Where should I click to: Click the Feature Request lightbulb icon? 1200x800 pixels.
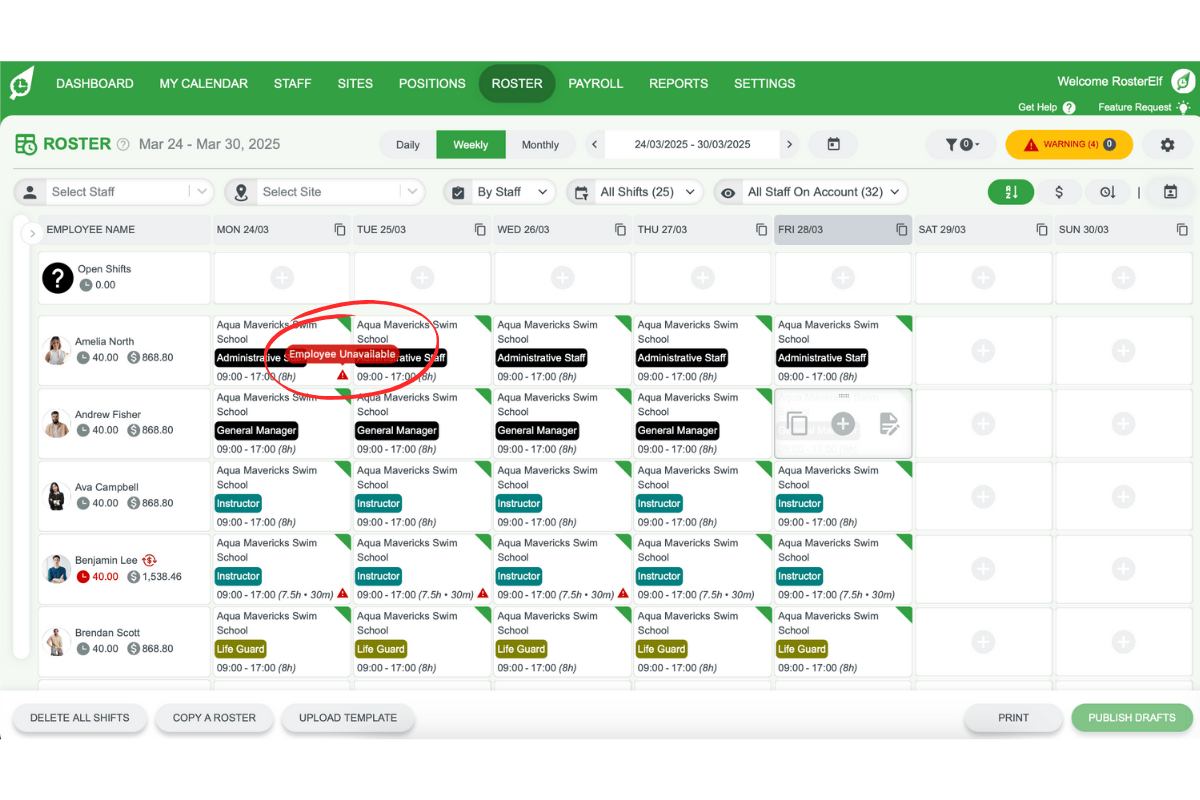(1183, 108)
